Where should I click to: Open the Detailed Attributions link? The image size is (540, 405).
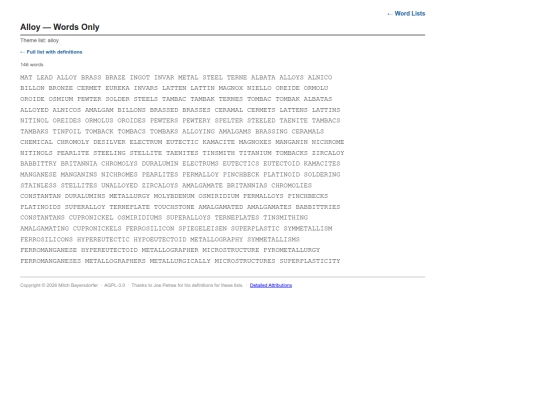pyautogui.click(x=271, y=285)
